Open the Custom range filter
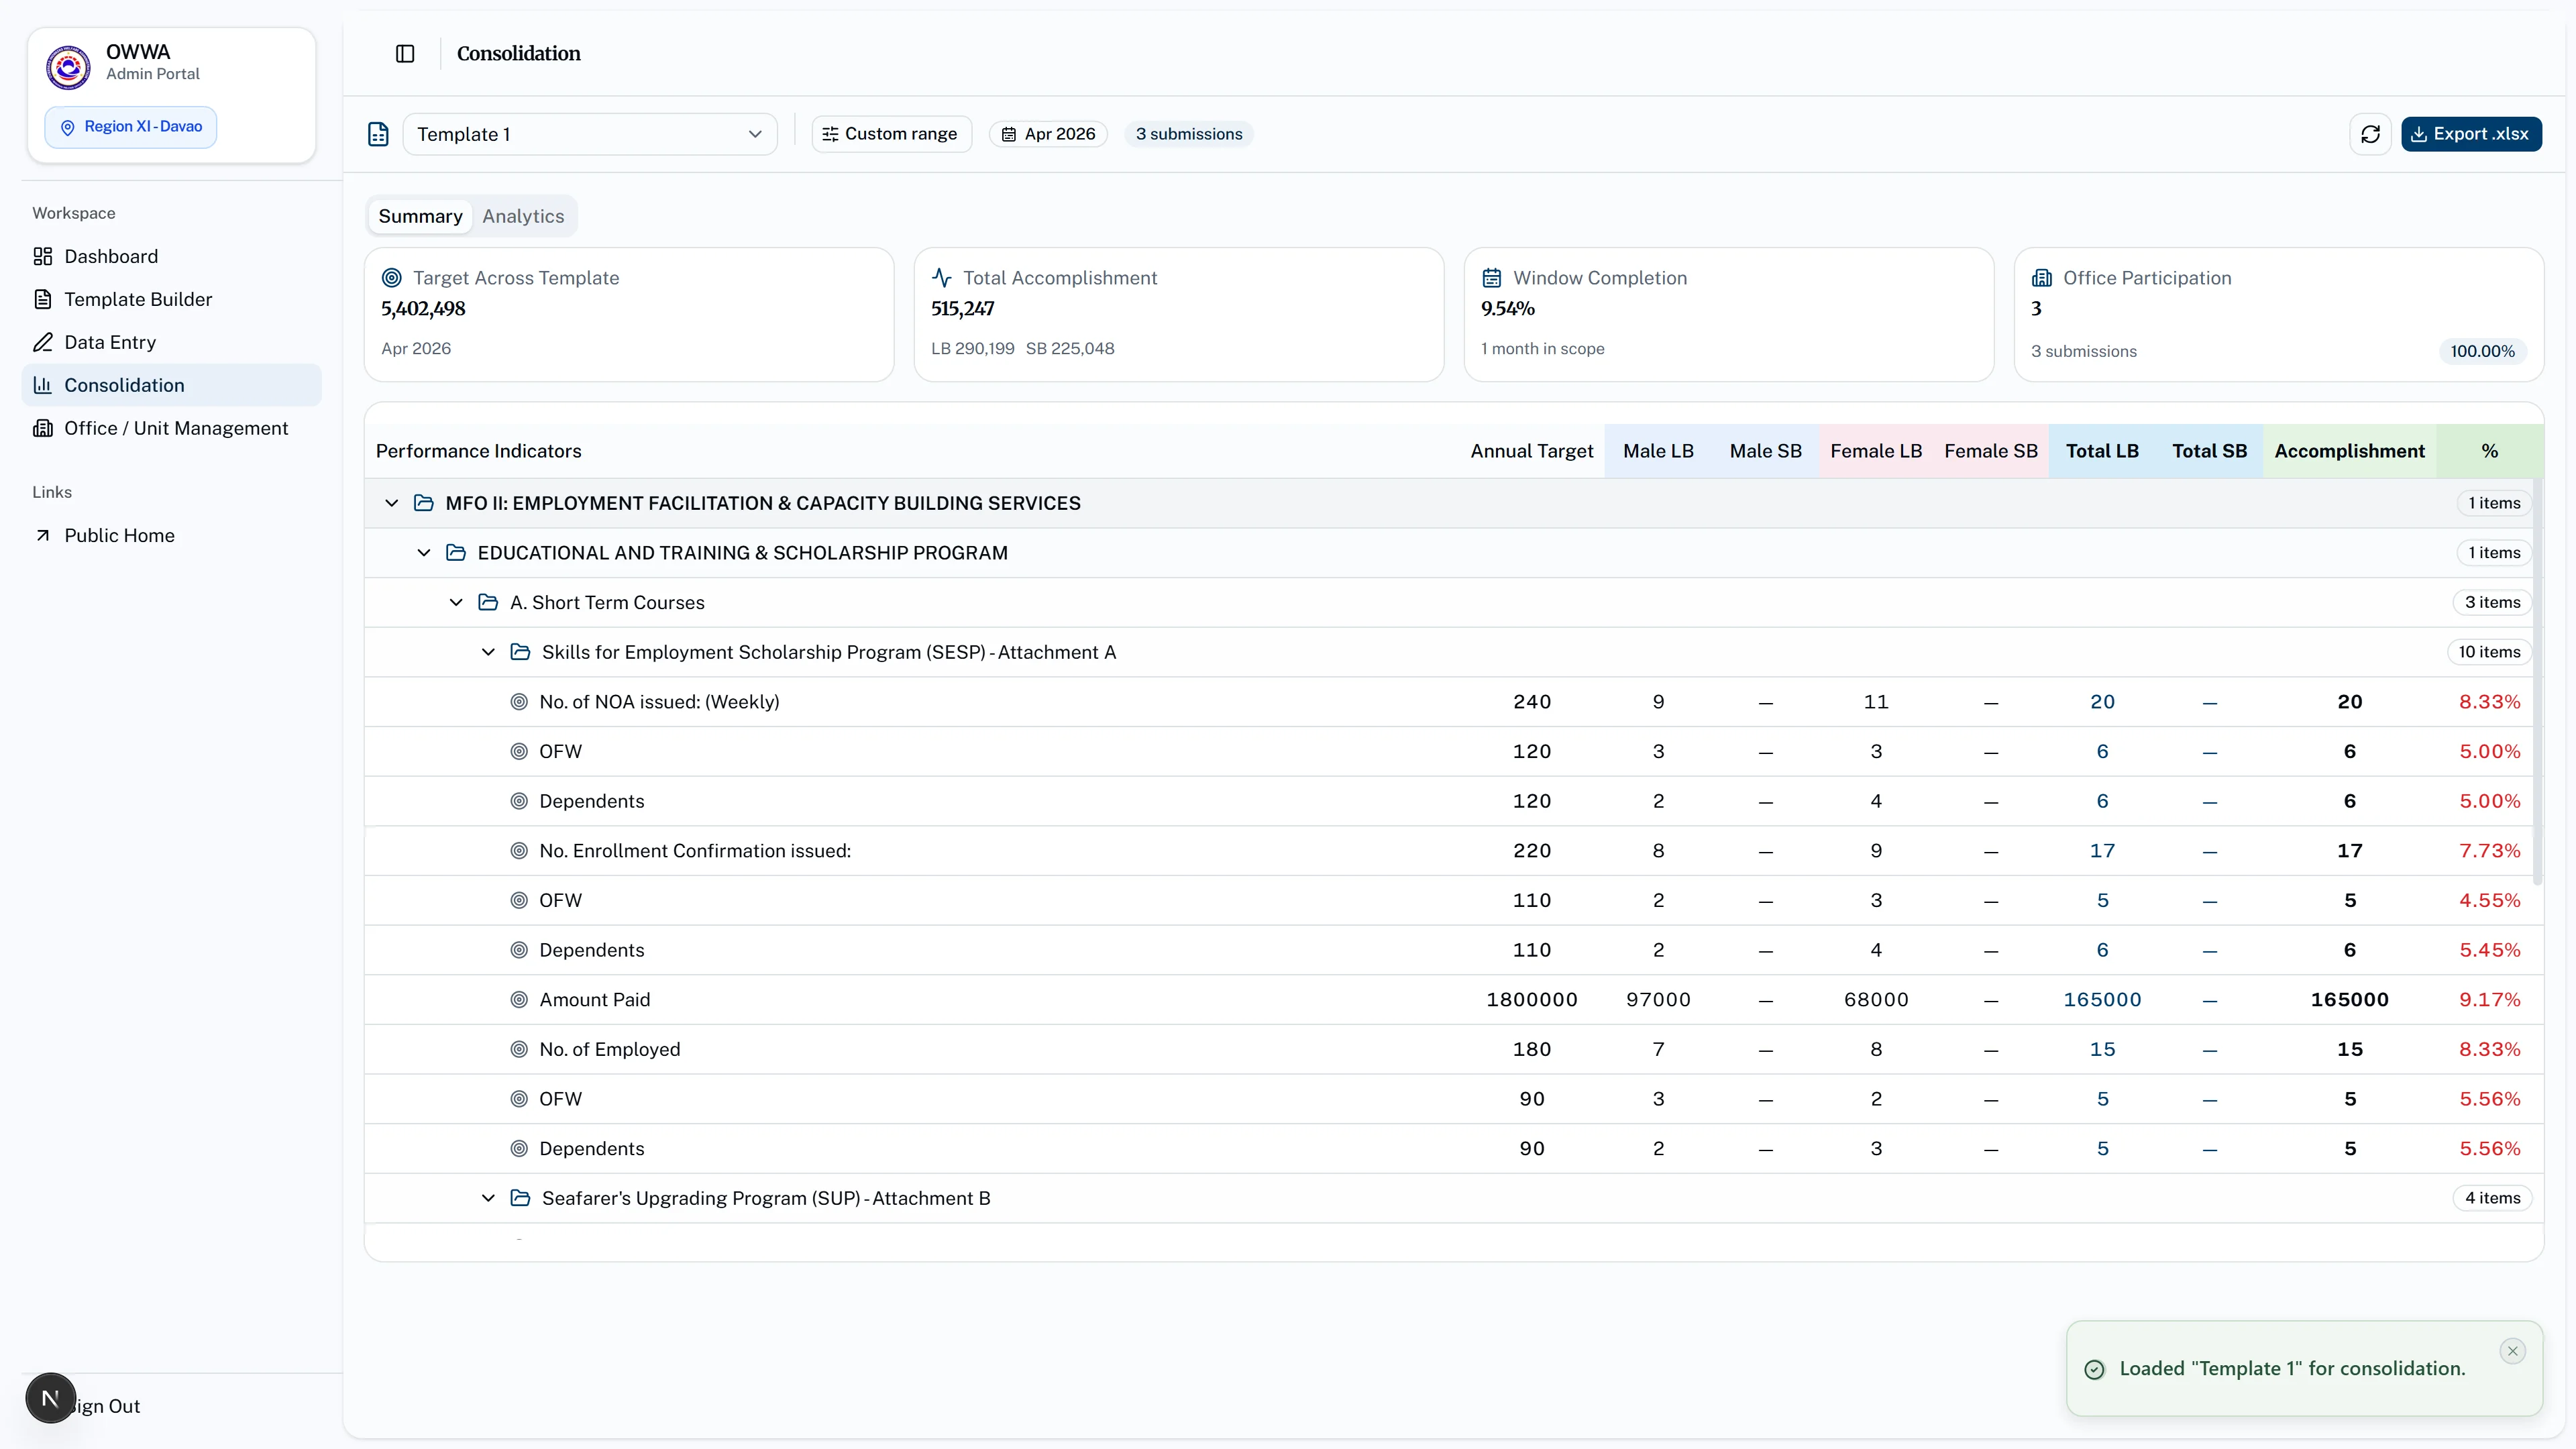Viewport: 2576px width, 1449px height. coord(891,134)
